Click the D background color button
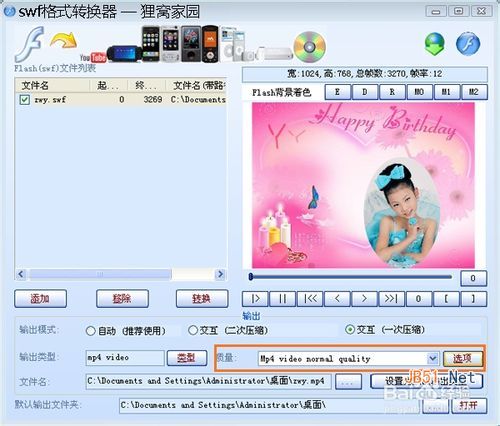The height and width of the screenshot is (426, 500). pyautogui.click(x=365, y=92)
